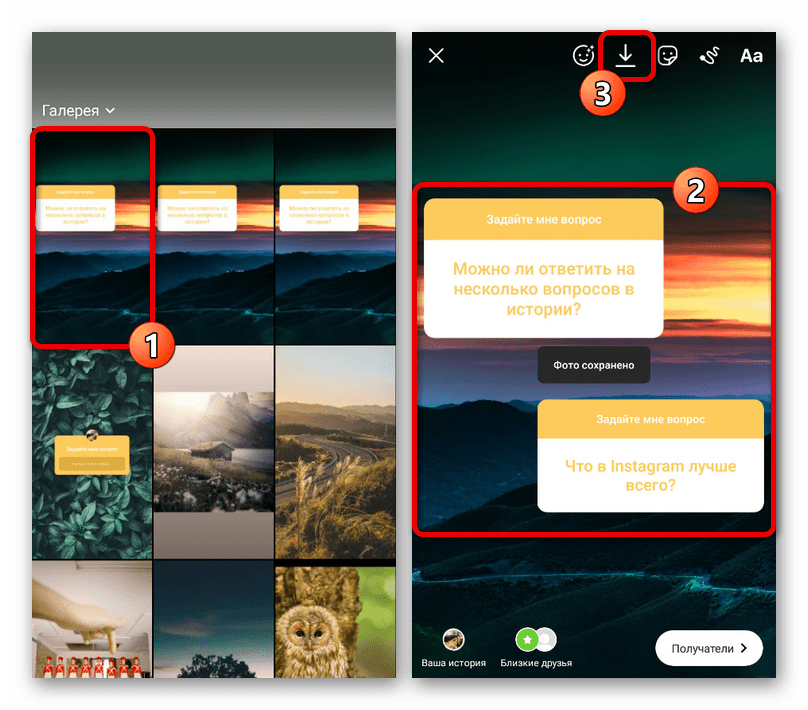Viewport: 808px width, 710px height.
Task: Select first sunset story thumbnail in gallery
Action: click(92, 236)
